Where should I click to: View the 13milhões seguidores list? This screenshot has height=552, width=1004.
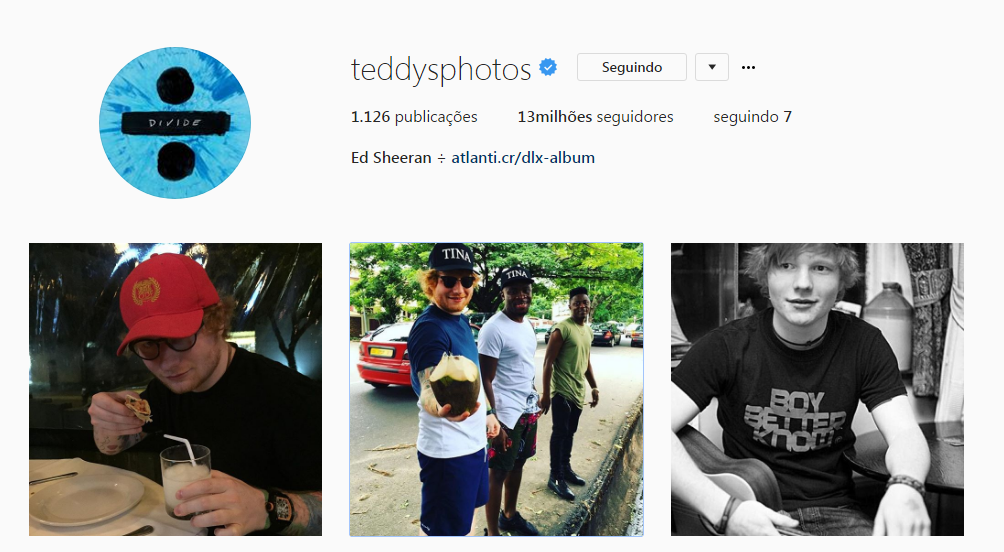(x=595, y=117)
